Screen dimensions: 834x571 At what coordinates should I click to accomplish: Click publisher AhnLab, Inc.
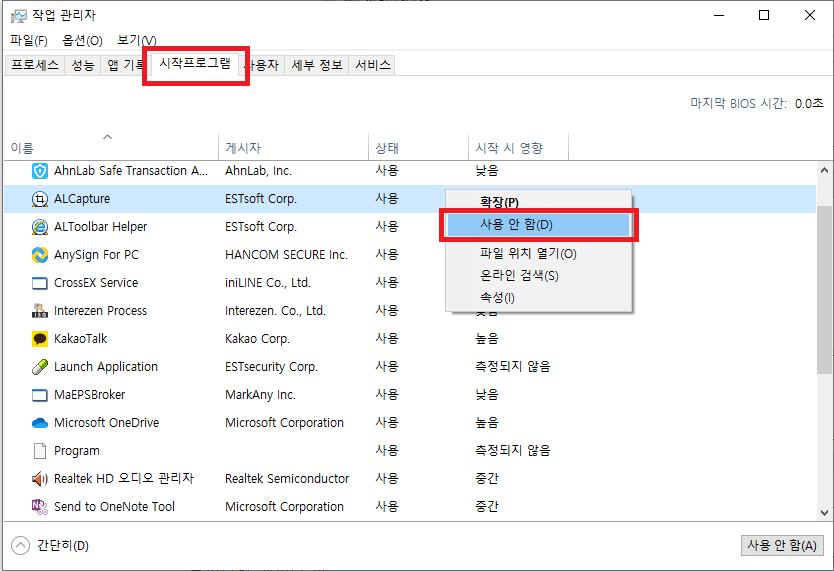[x=258, y=171]
